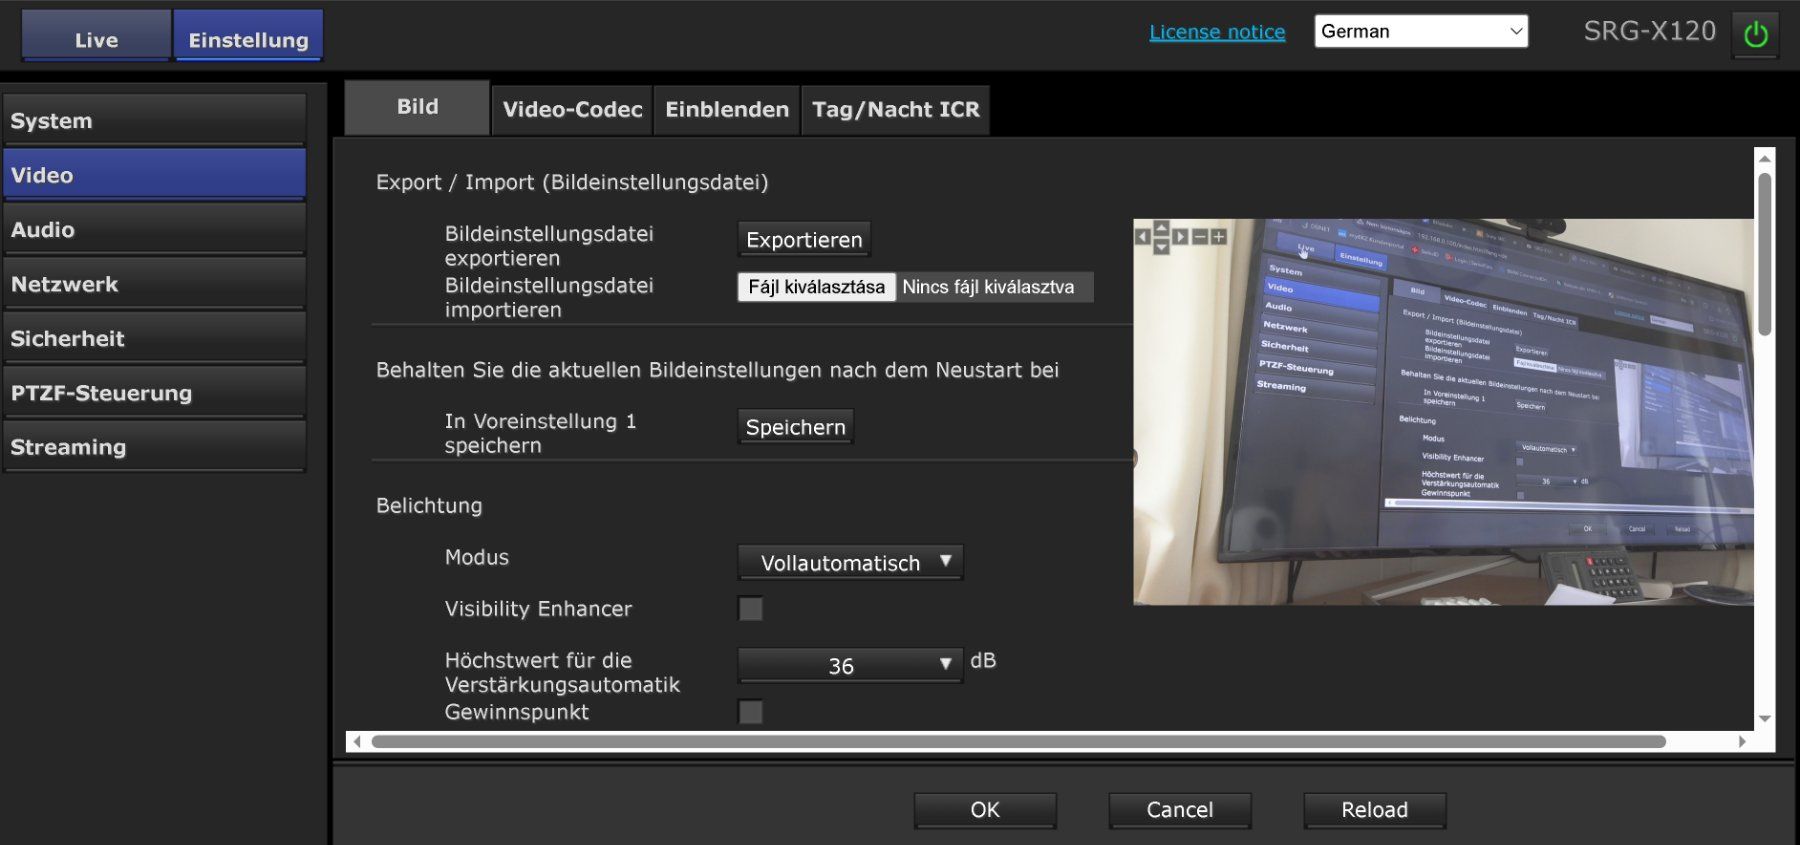The width and height of the screenshot is (1800, 845).
Task: Click the 'Visibility Enhancer' label
Action: point(538,609)
